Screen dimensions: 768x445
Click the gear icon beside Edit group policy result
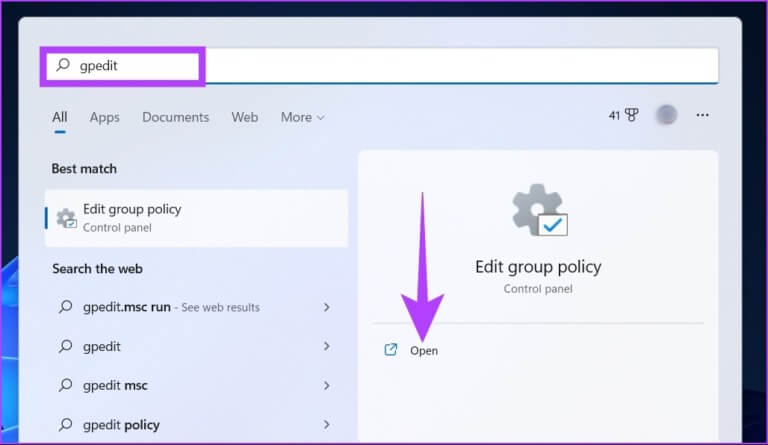[x=66, y=218]
